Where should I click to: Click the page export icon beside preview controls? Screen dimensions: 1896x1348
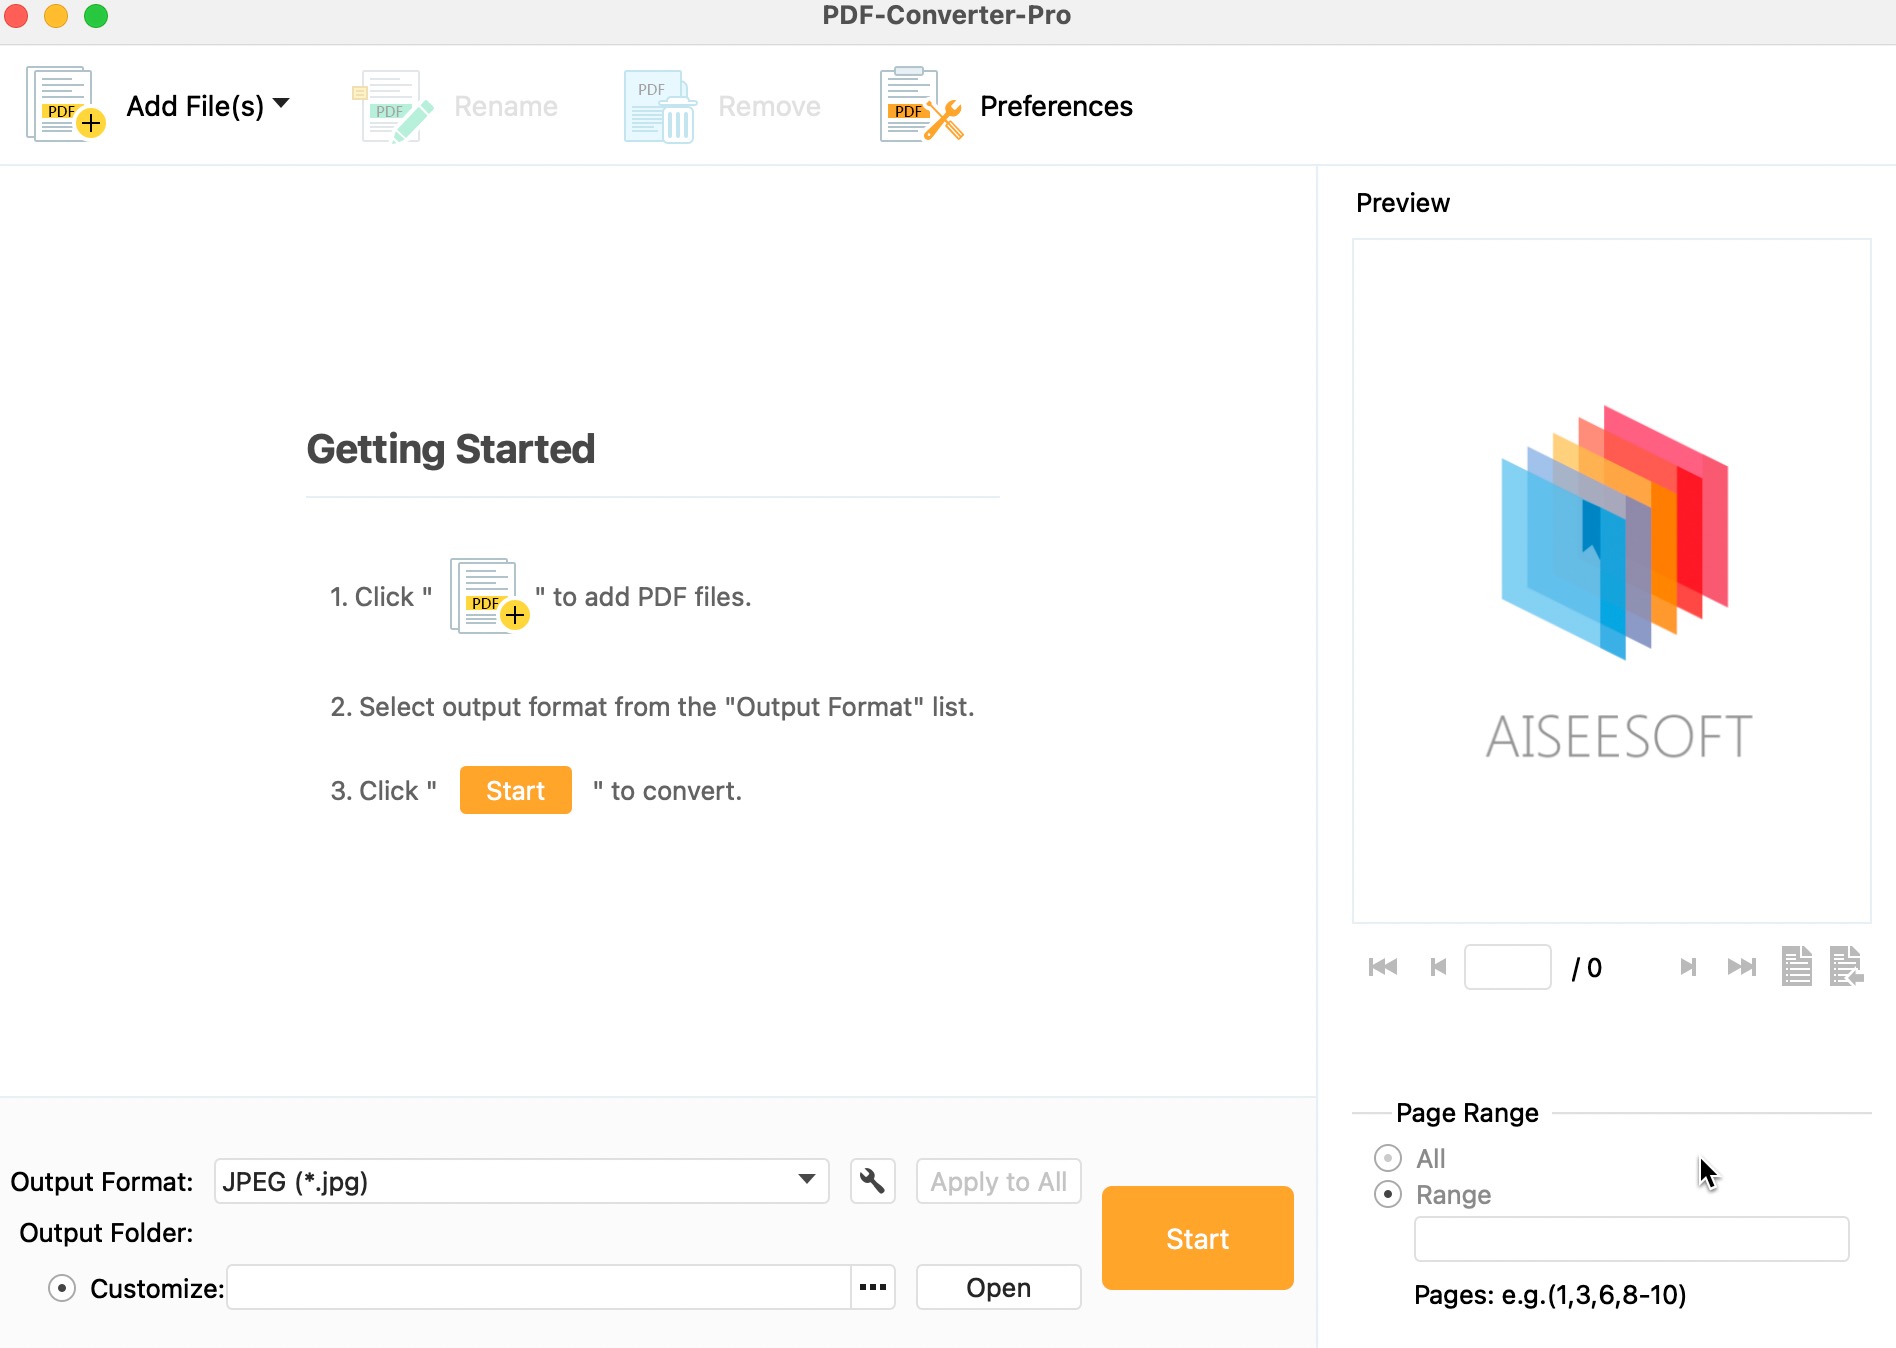[1846, 966]
